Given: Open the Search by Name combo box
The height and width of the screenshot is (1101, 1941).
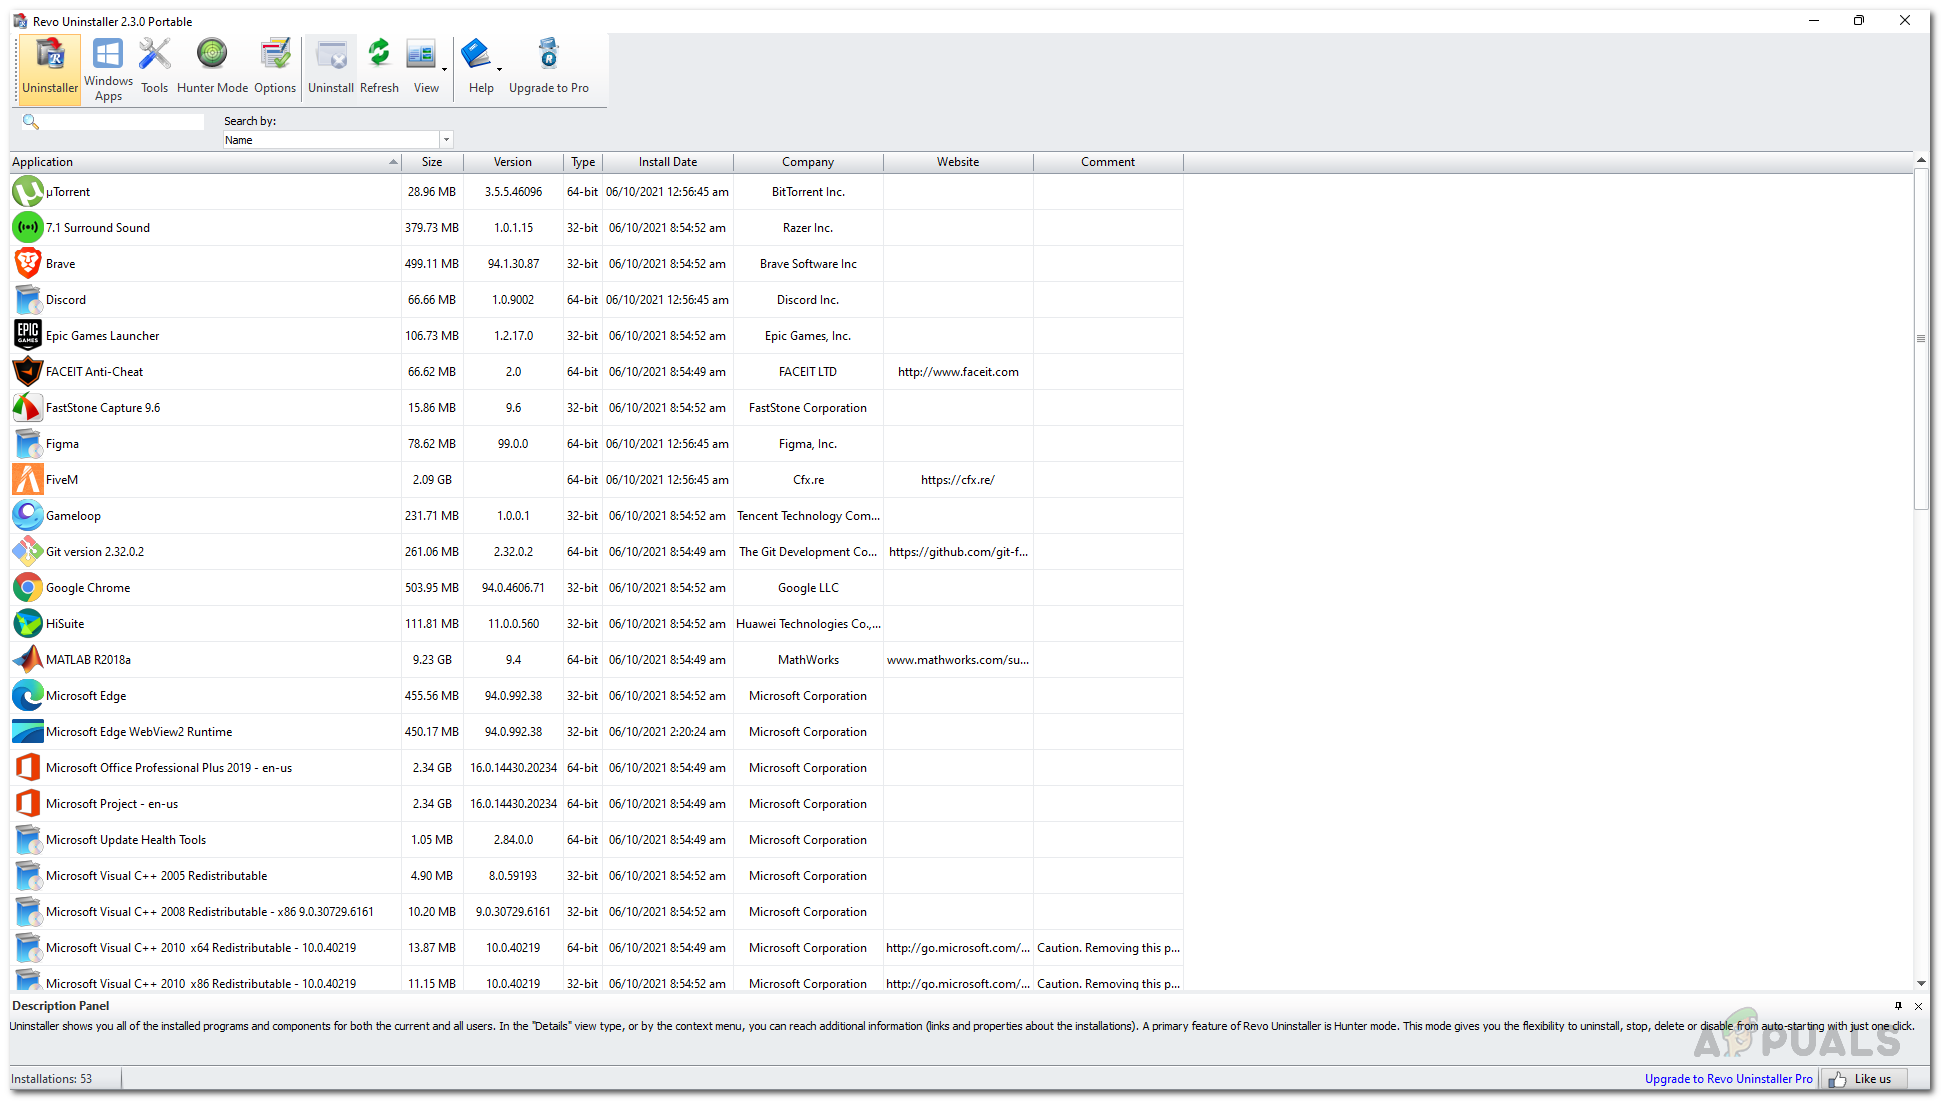Looking at the screenshot, I should [x=446, y=140].
